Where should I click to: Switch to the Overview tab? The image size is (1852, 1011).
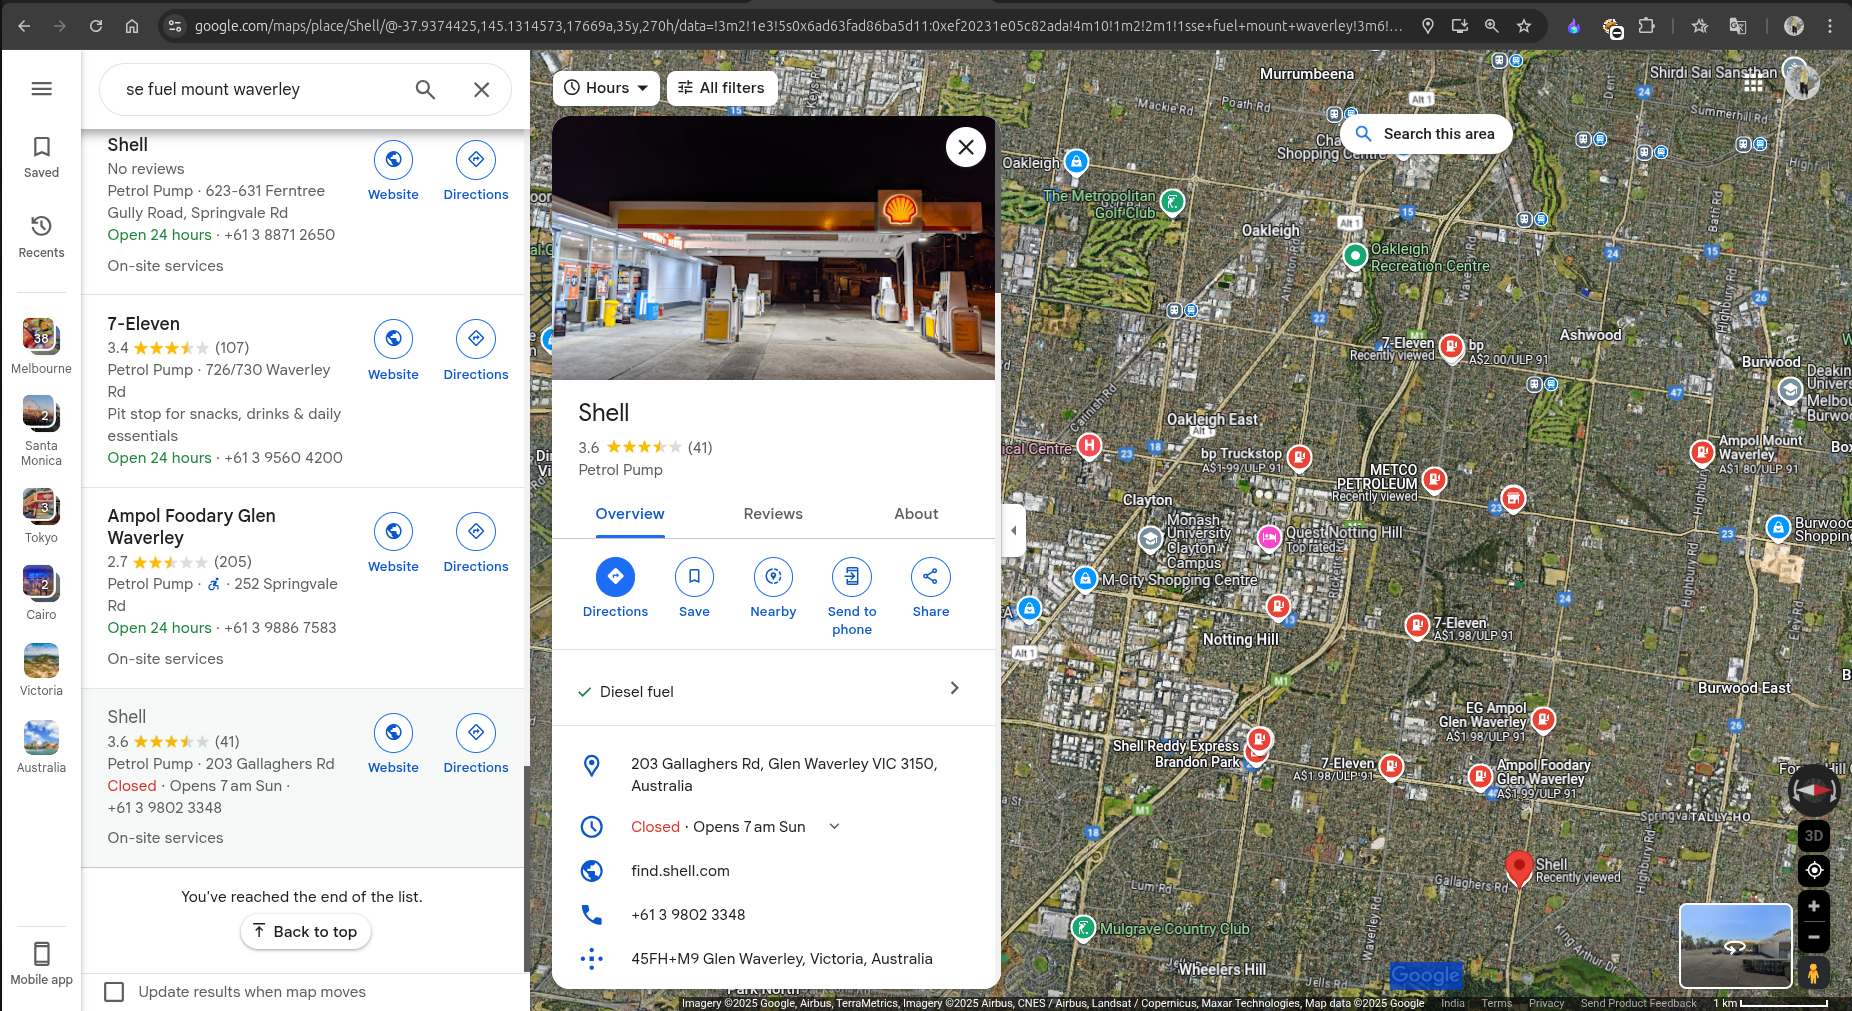click(630, 514)
